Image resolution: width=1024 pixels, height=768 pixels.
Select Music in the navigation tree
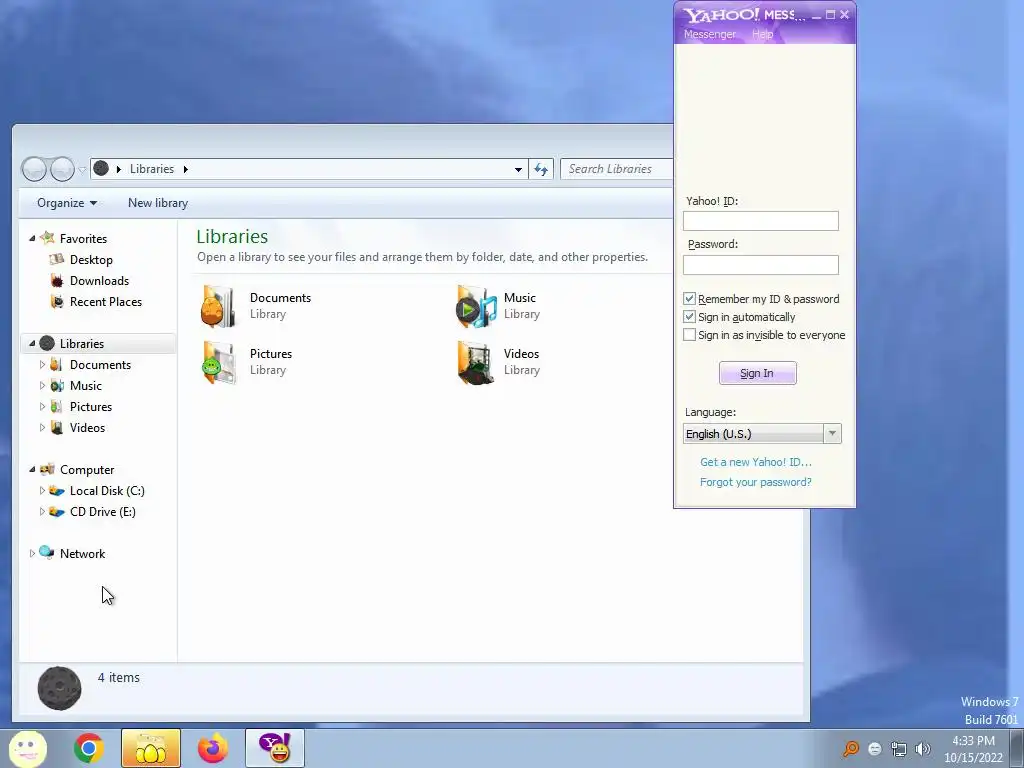(x=86, y=385)
